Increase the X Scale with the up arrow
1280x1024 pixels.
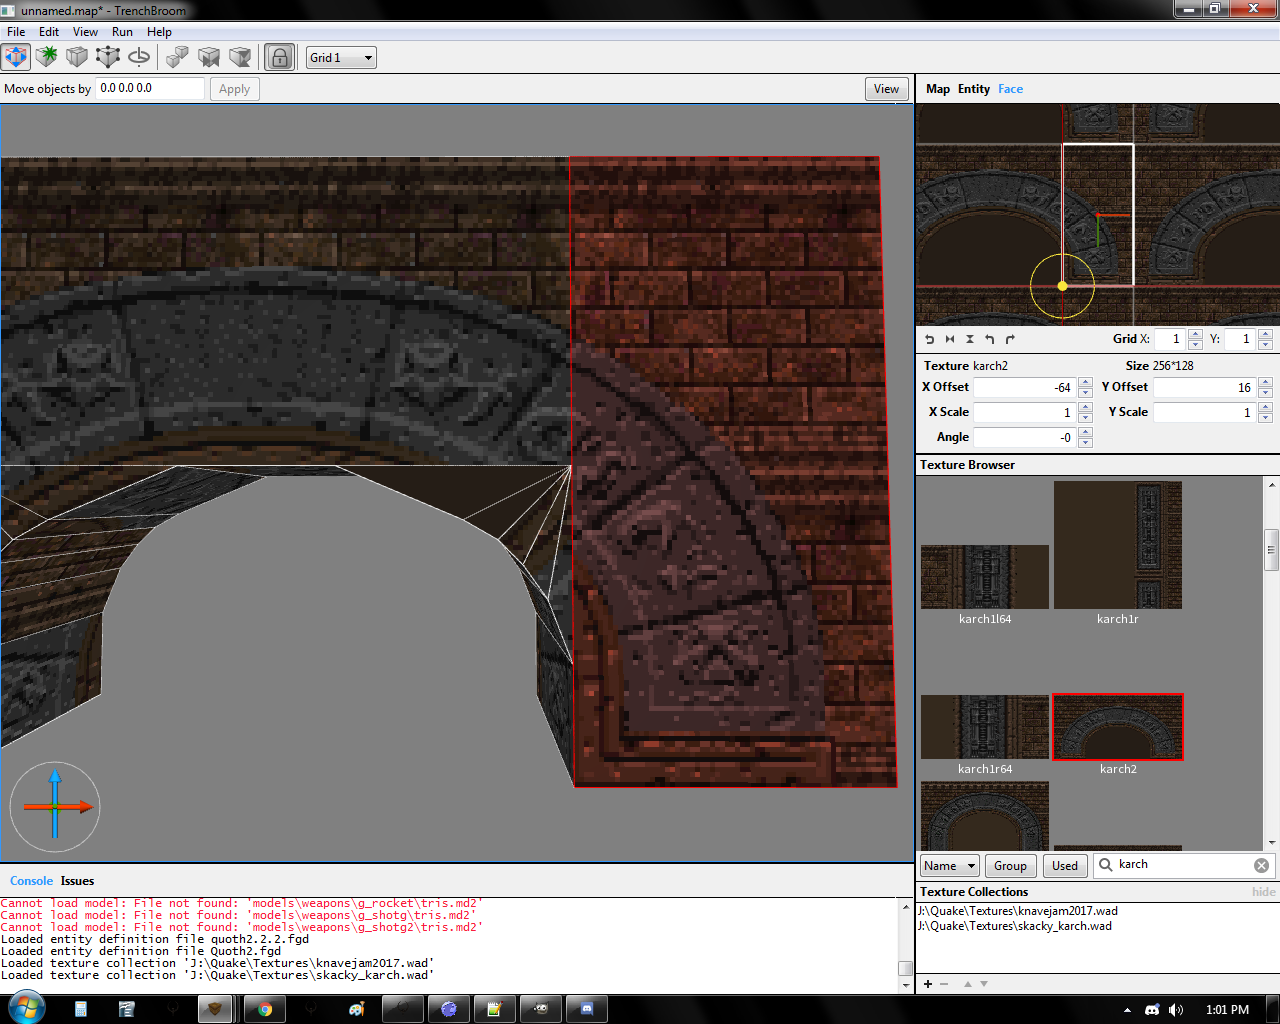coord(1085,407)
